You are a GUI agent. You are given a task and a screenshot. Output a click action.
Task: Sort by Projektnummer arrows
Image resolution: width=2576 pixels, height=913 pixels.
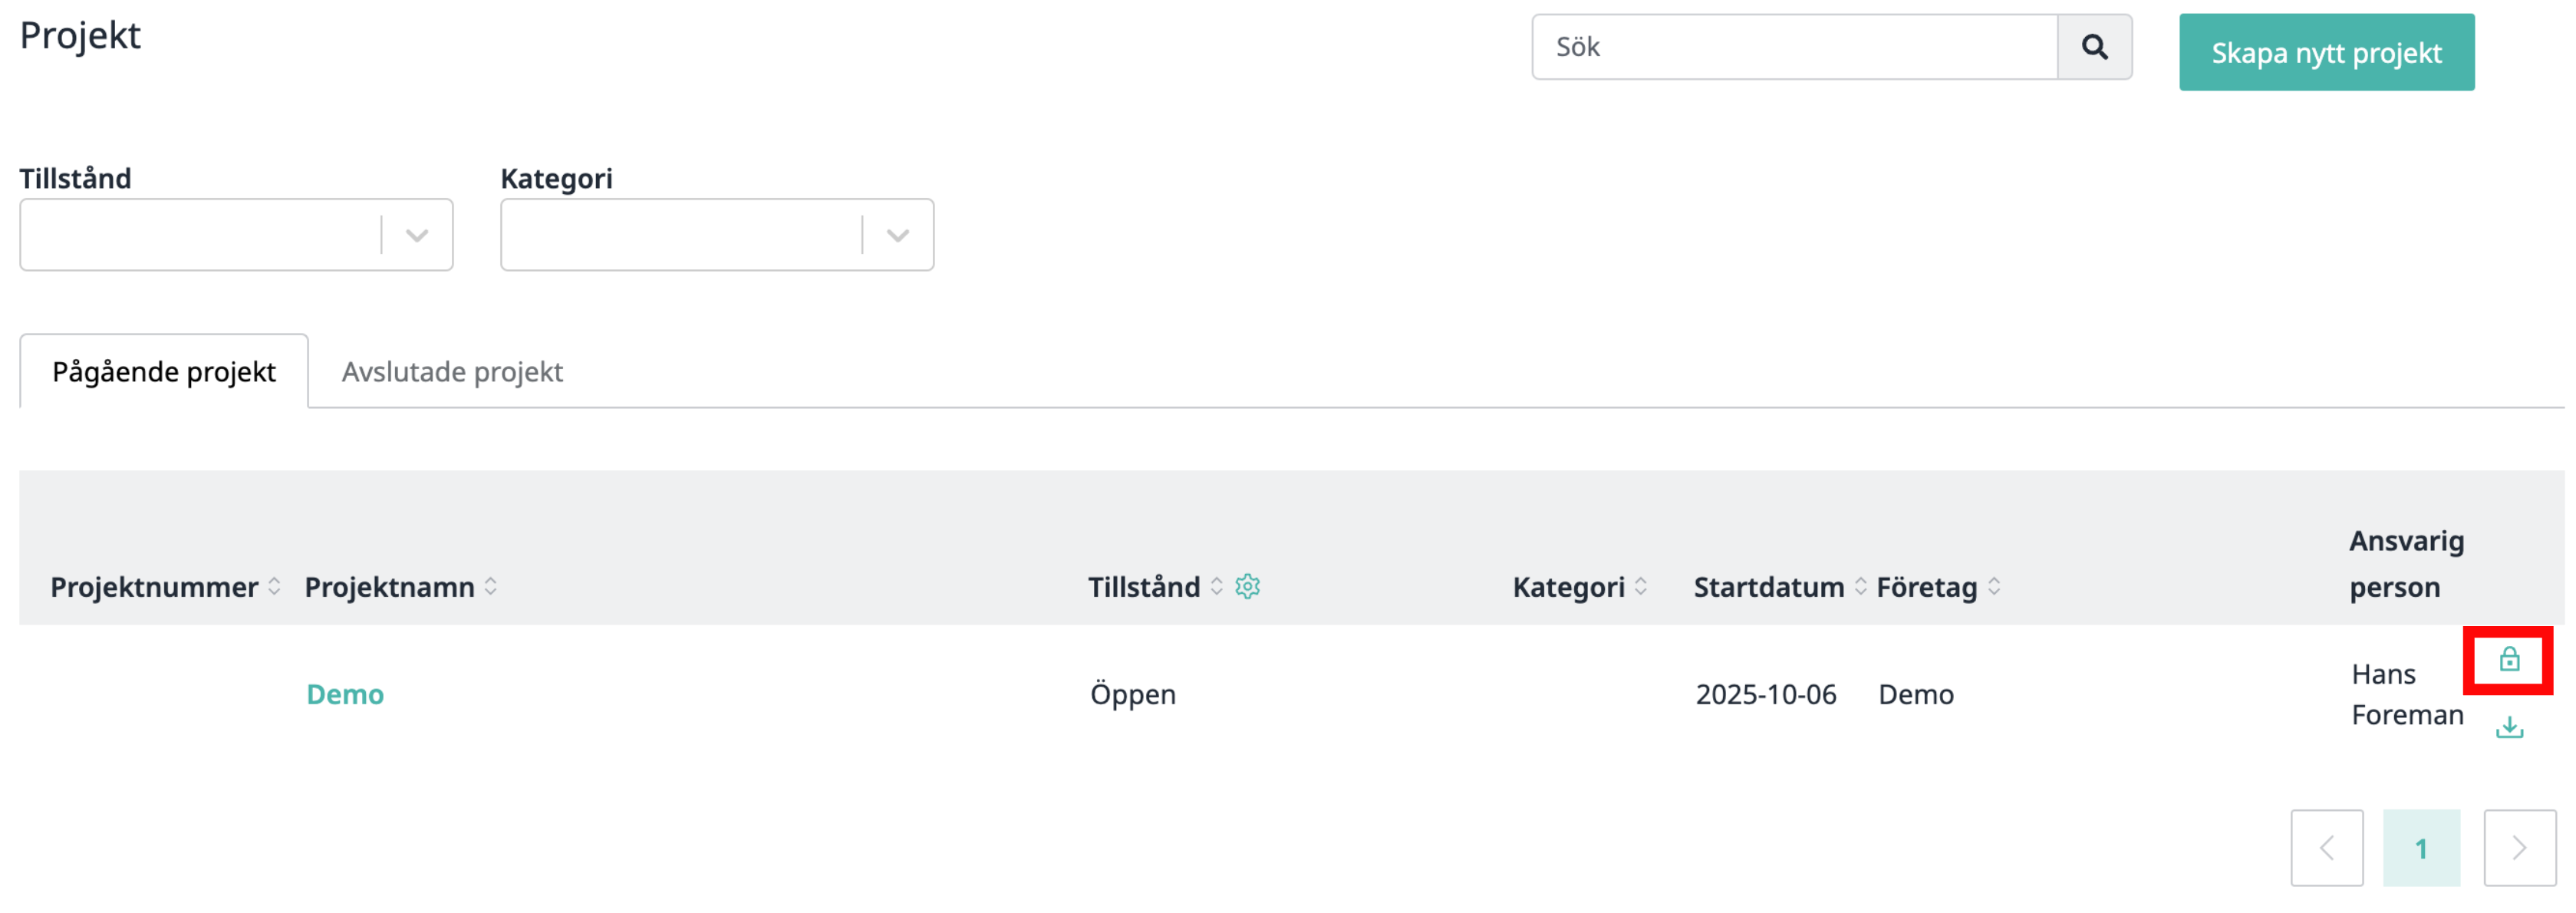coord(274,587)
